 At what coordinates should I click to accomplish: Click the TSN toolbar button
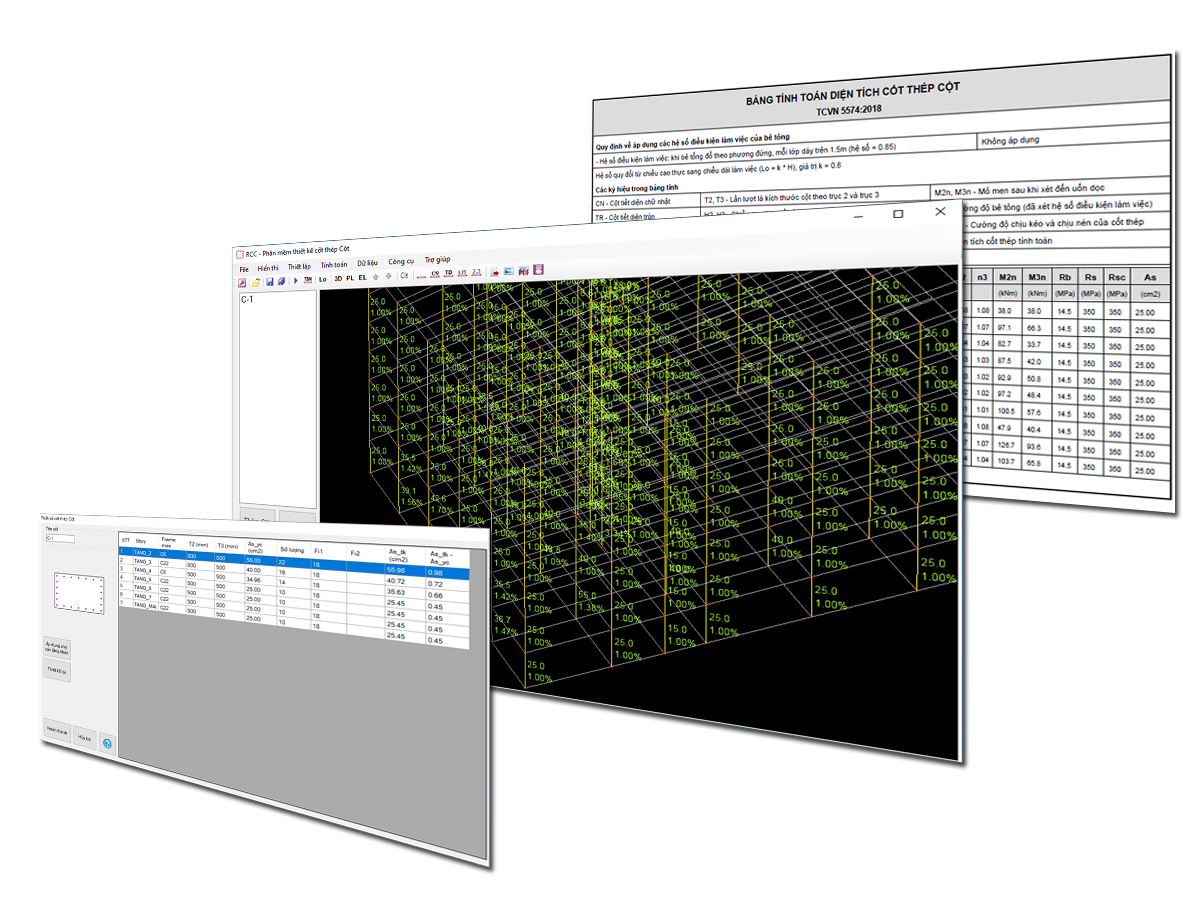(308, 279)
